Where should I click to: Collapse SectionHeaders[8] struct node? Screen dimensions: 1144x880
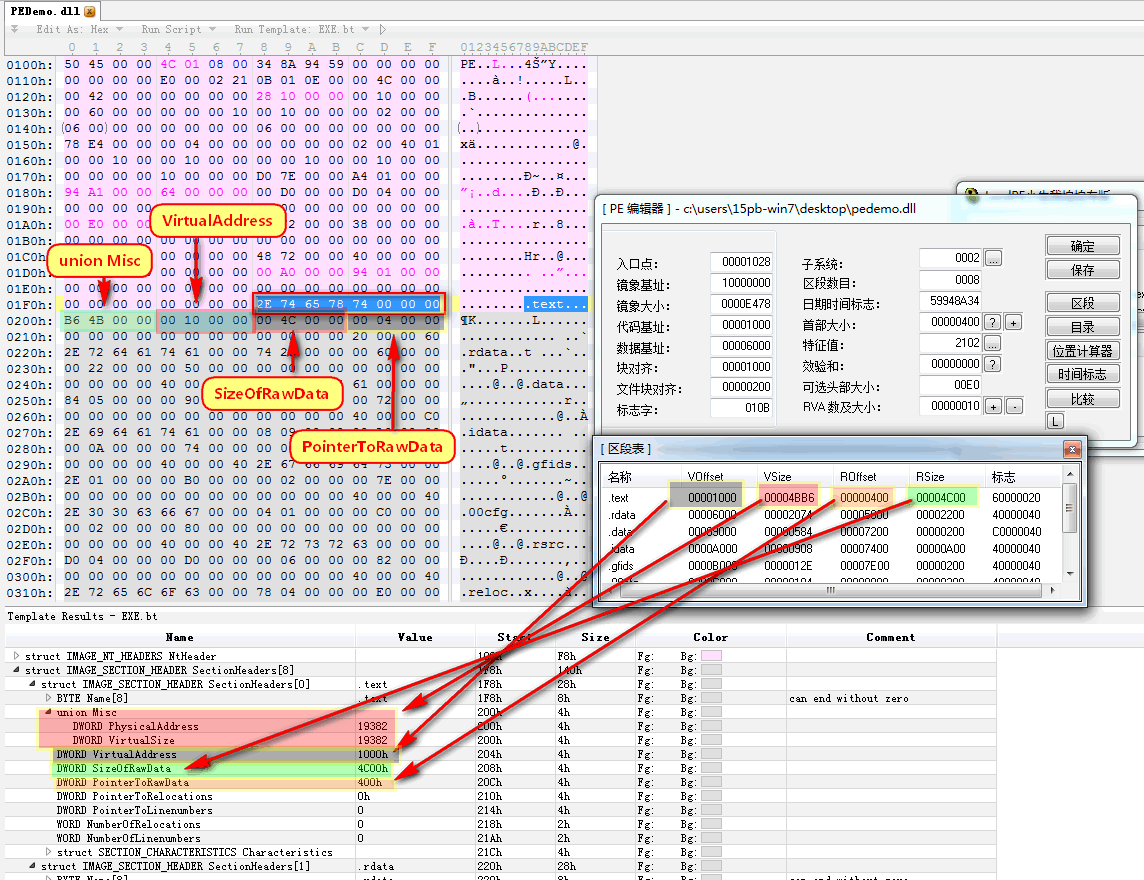(x=16, y=670)
